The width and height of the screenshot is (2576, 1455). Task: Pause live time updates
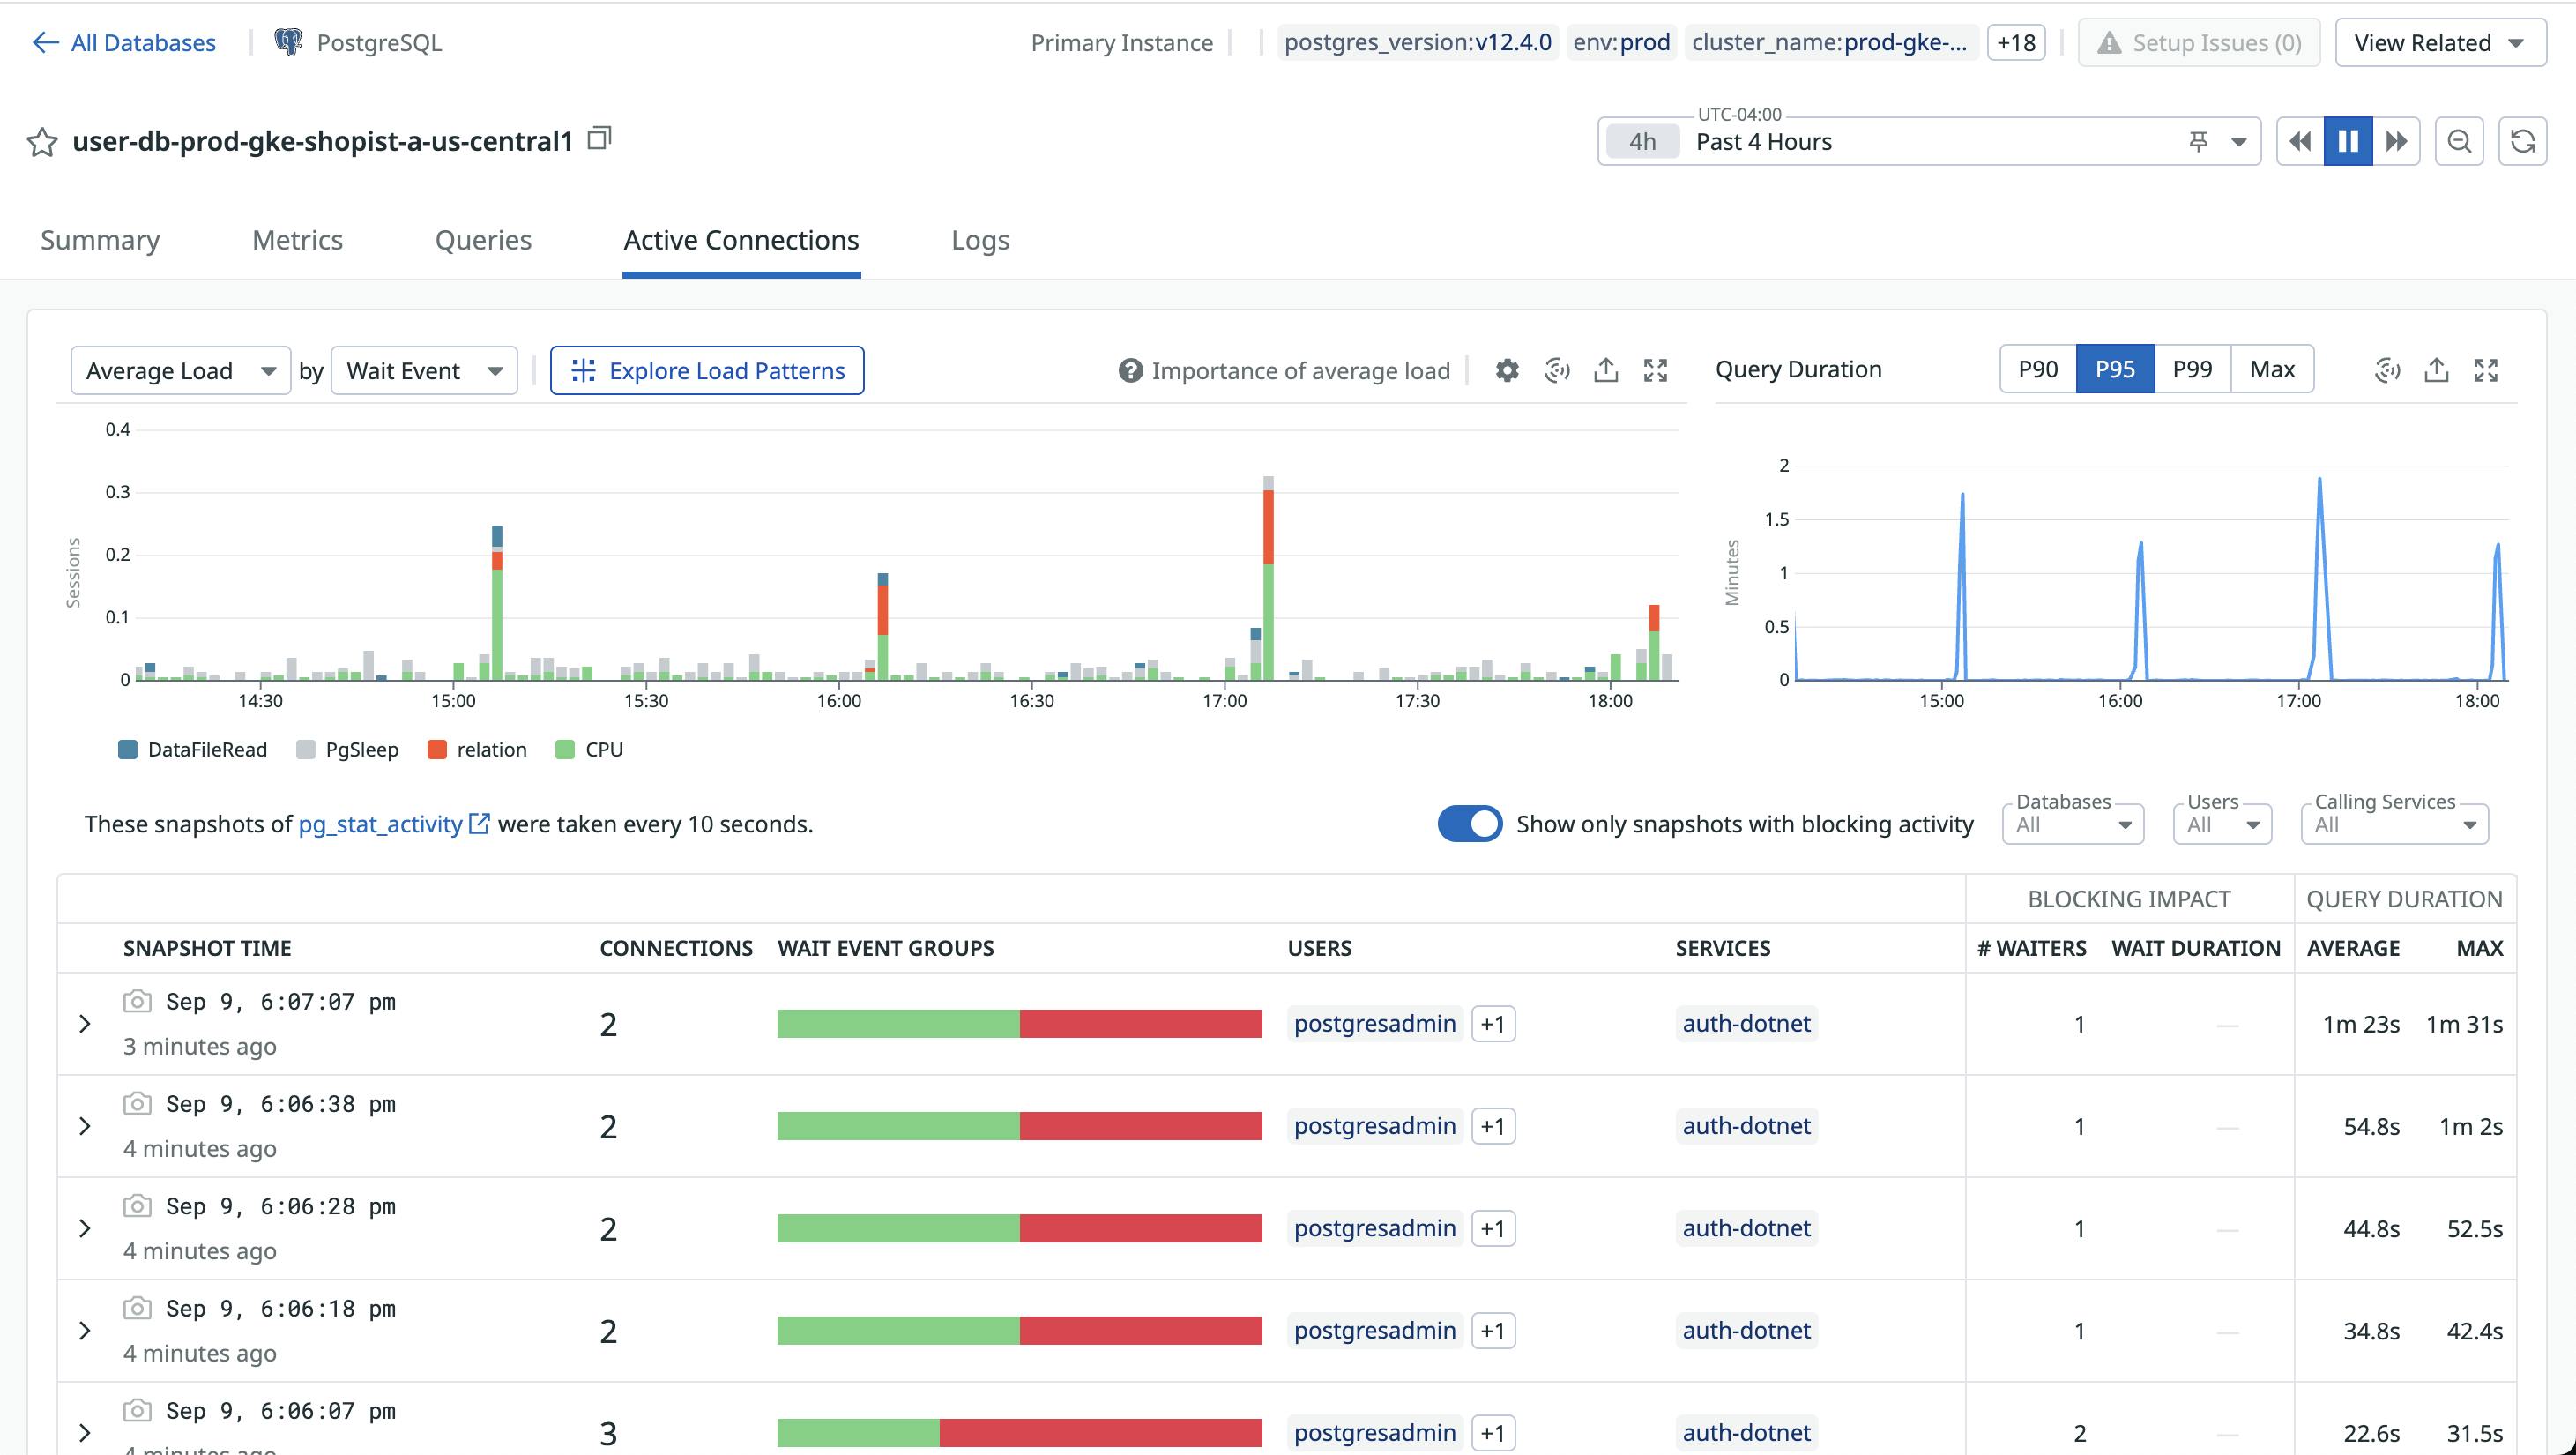[x=2347, y=141]
